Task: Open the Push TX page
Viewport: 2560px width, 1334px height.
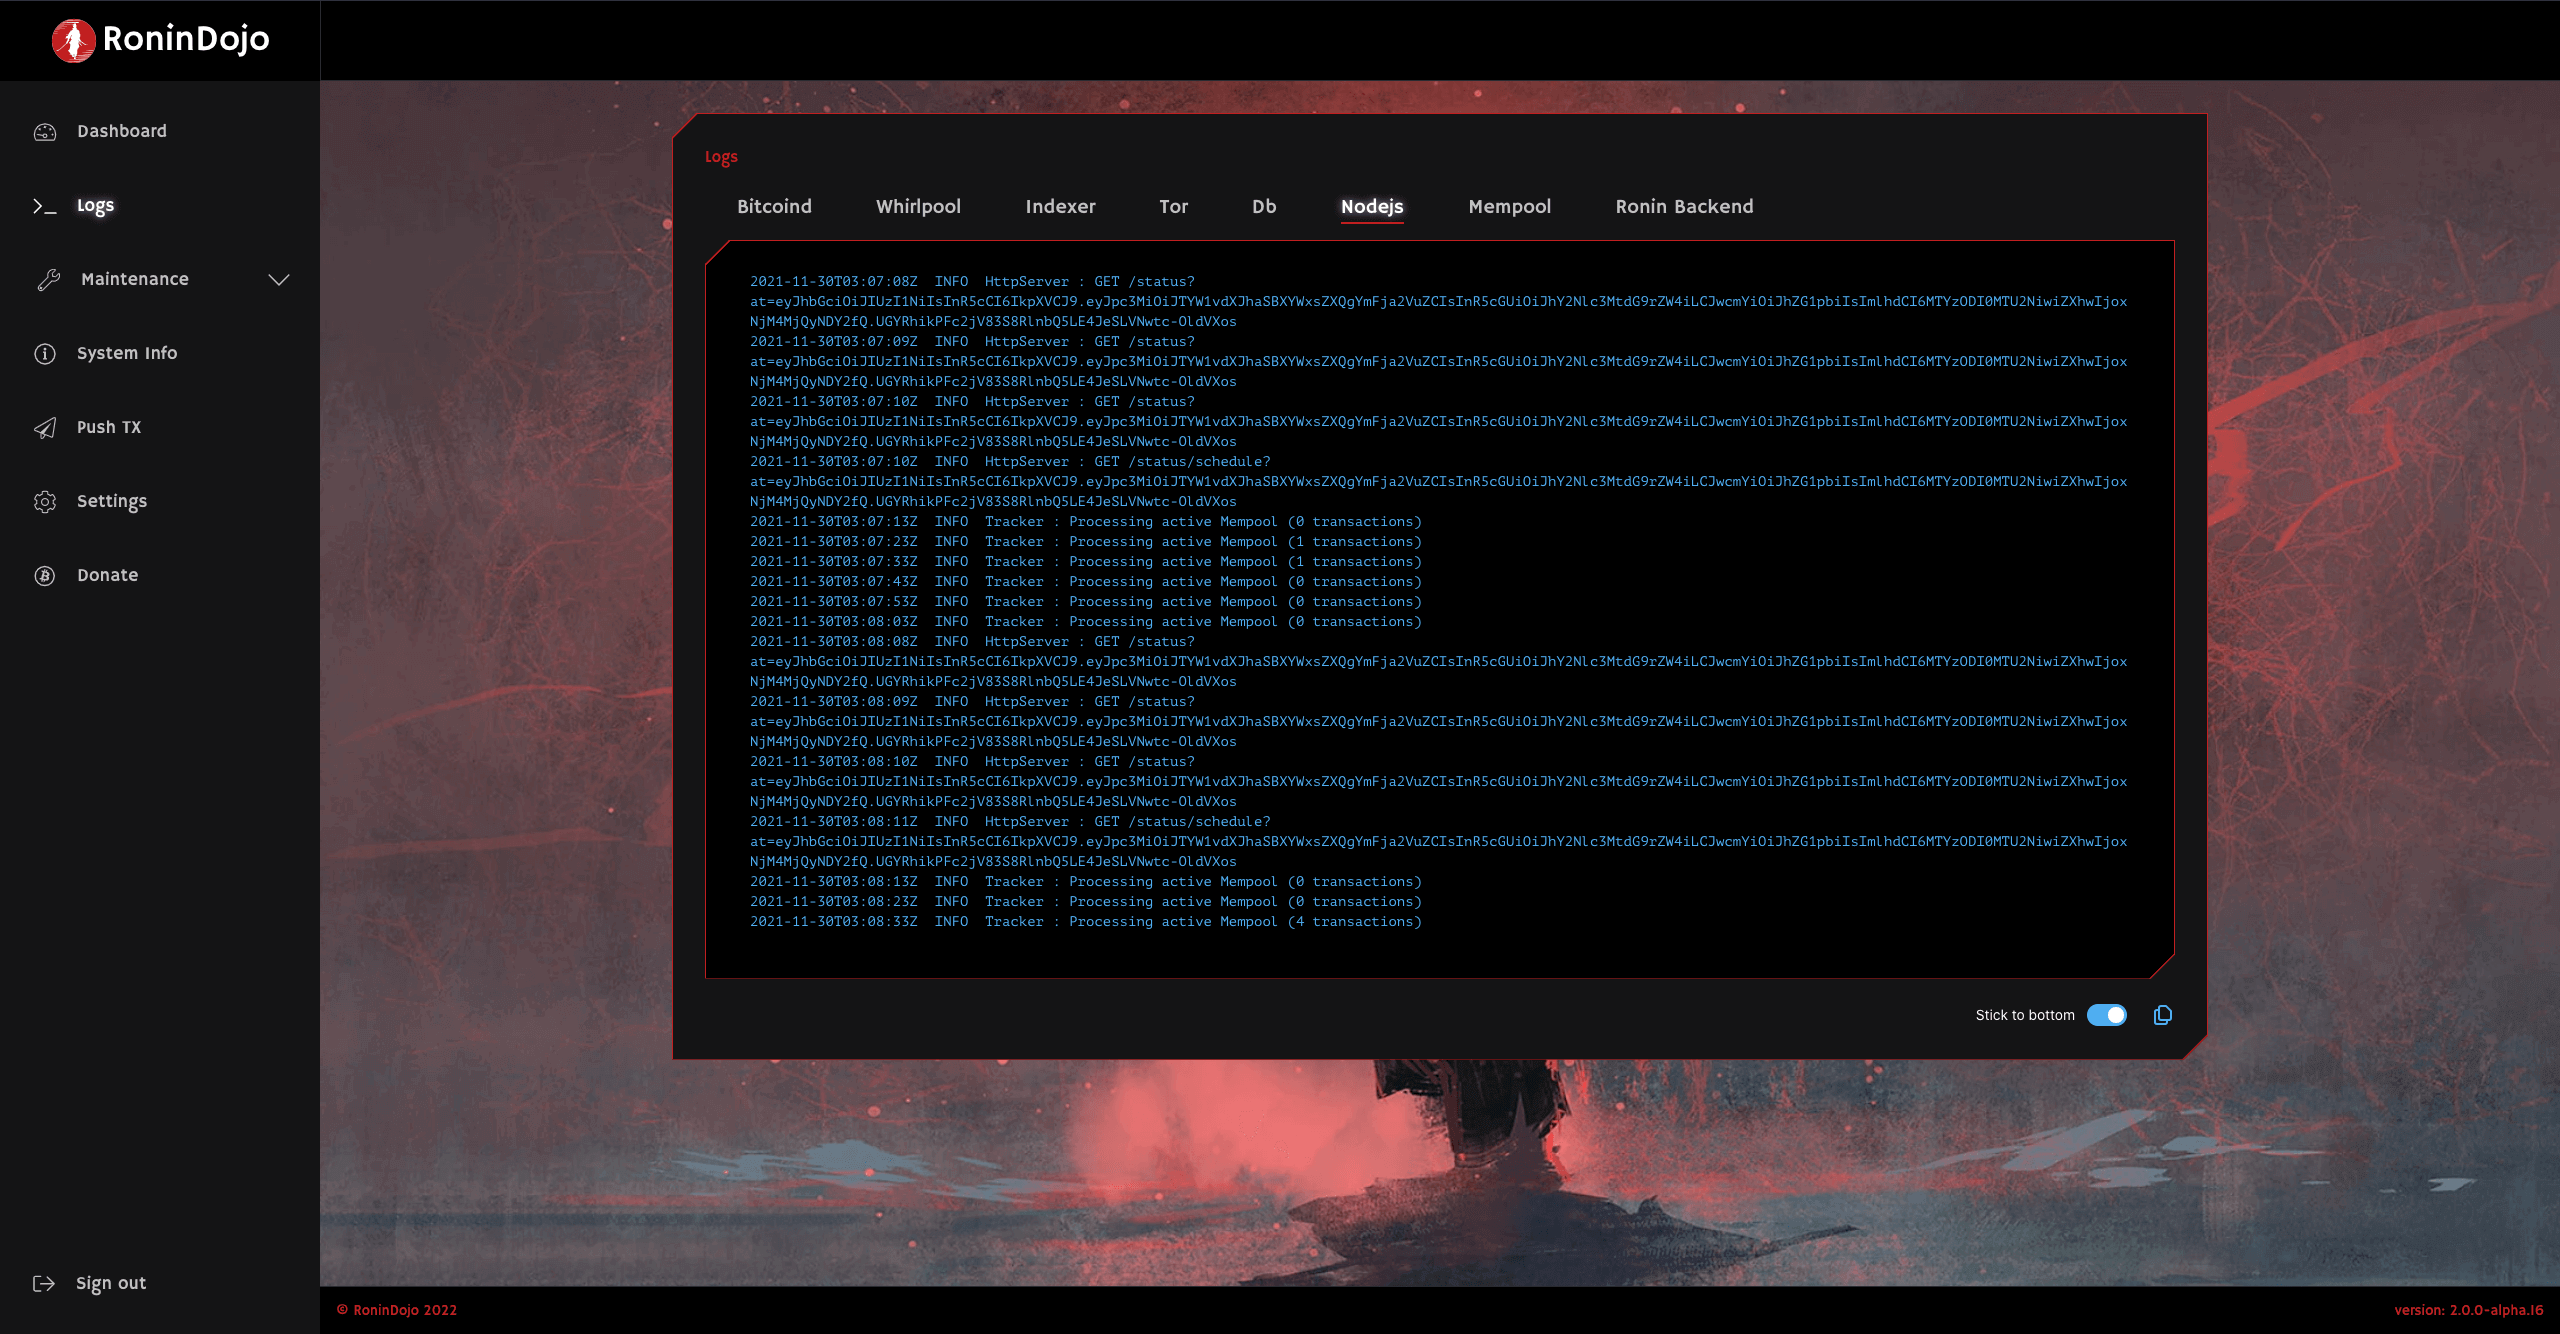Action: pyautogui.click(x=109, y=427)
